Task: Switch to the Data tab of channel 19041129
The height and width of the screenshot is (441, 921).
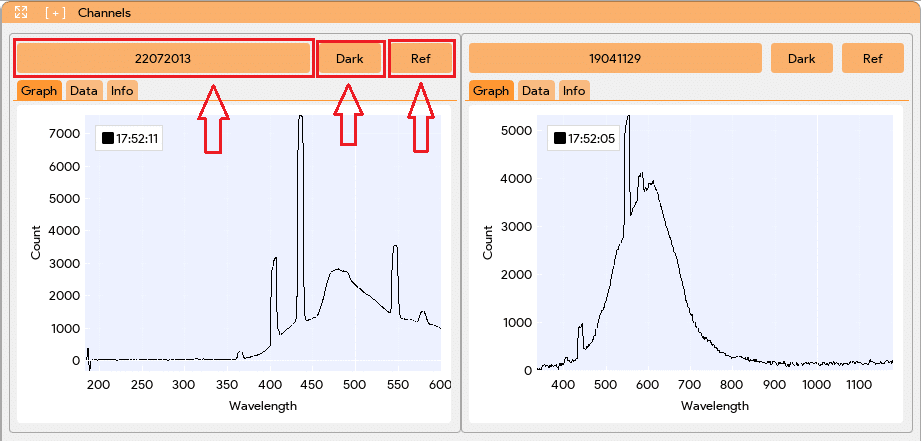Action: pyautogui.click(x=536, y=90)
